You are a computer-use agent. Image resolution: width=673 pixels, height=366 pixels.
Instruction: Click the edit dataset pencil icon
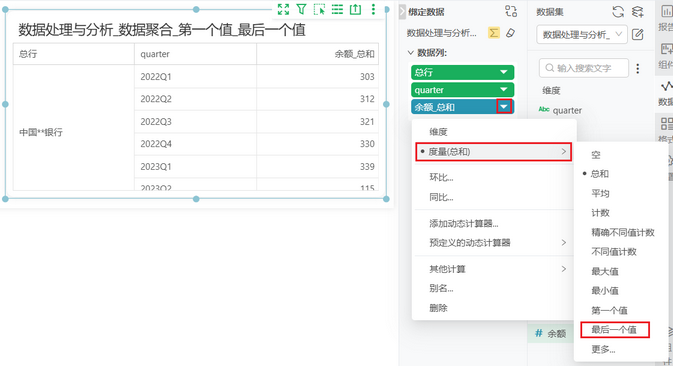[638, 34]
